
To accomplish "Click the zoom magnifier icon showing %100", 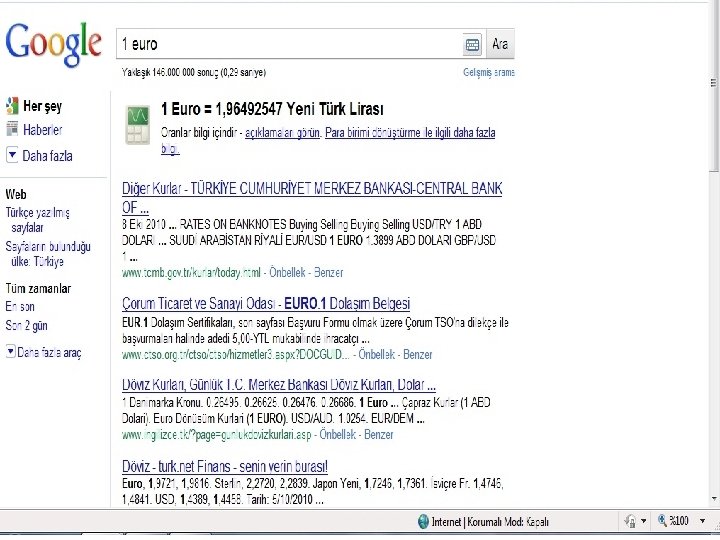I will (x=662, y=520).
